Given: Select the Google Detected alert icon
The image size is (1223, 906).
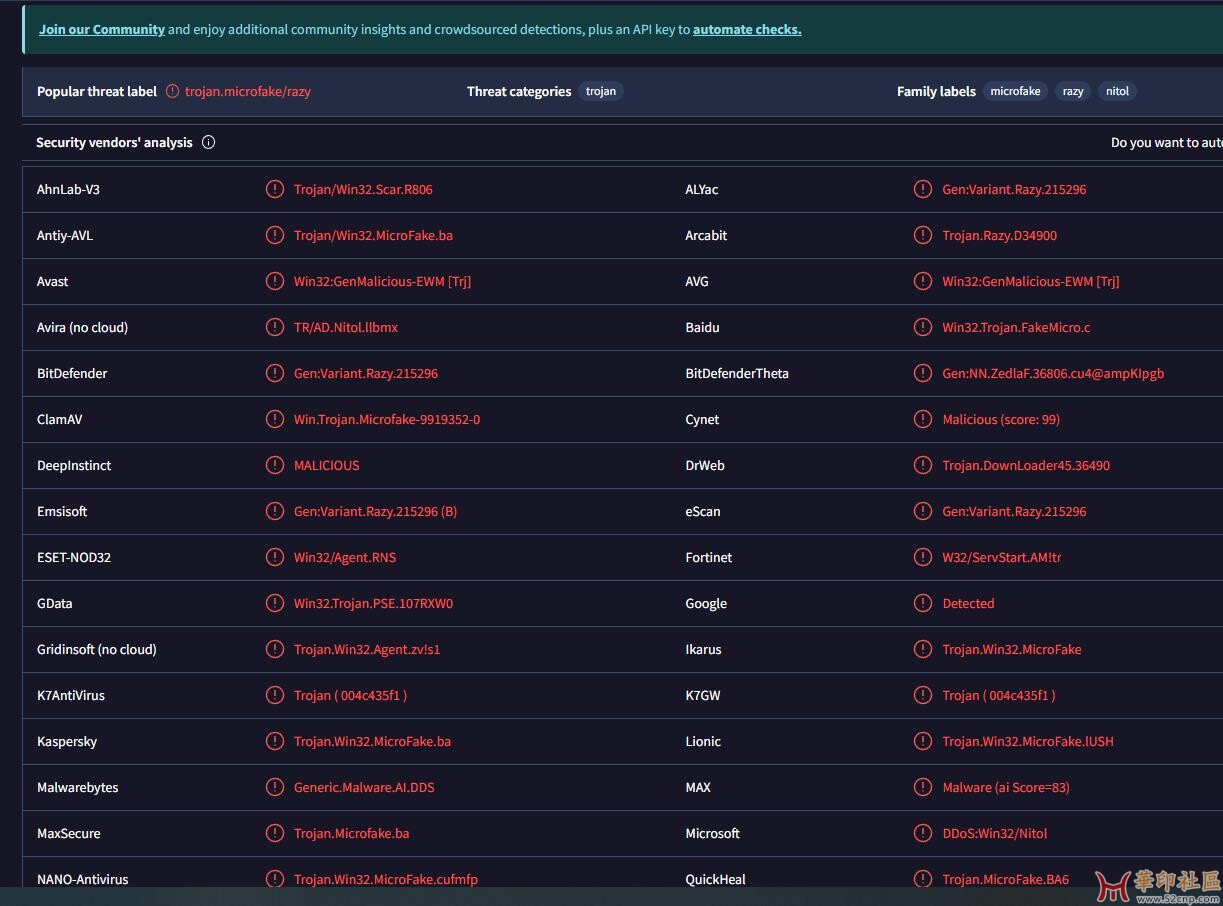Looking at the screenshot, I should click(923, 603).
